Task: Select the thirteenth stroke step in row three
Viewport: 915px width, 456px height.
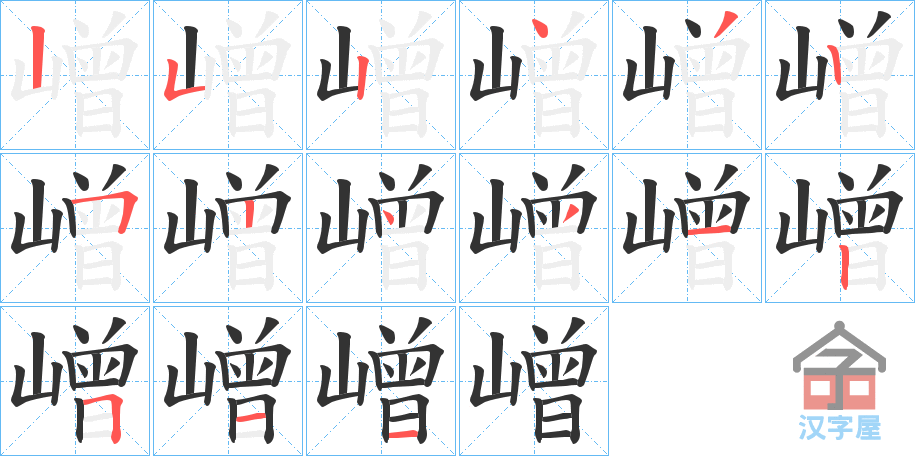Action: coord(75,381)
